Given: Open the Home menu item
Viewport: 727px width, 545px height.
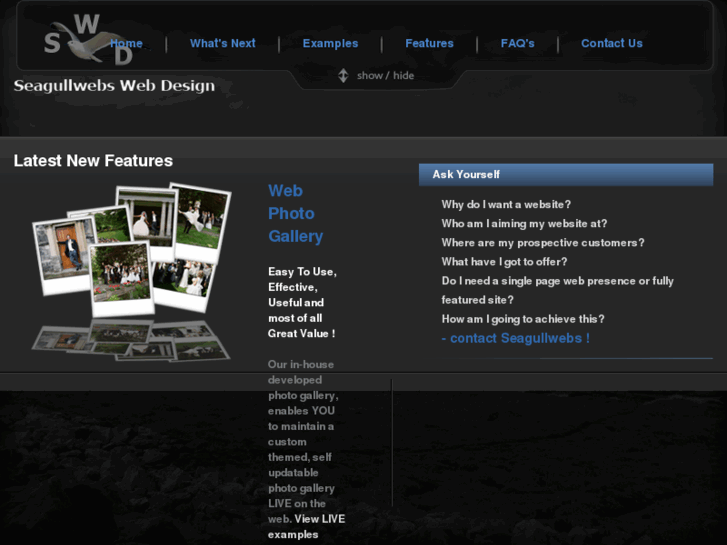Looking at the screenshot, I should pyautogui.click(x=127, y=44).
